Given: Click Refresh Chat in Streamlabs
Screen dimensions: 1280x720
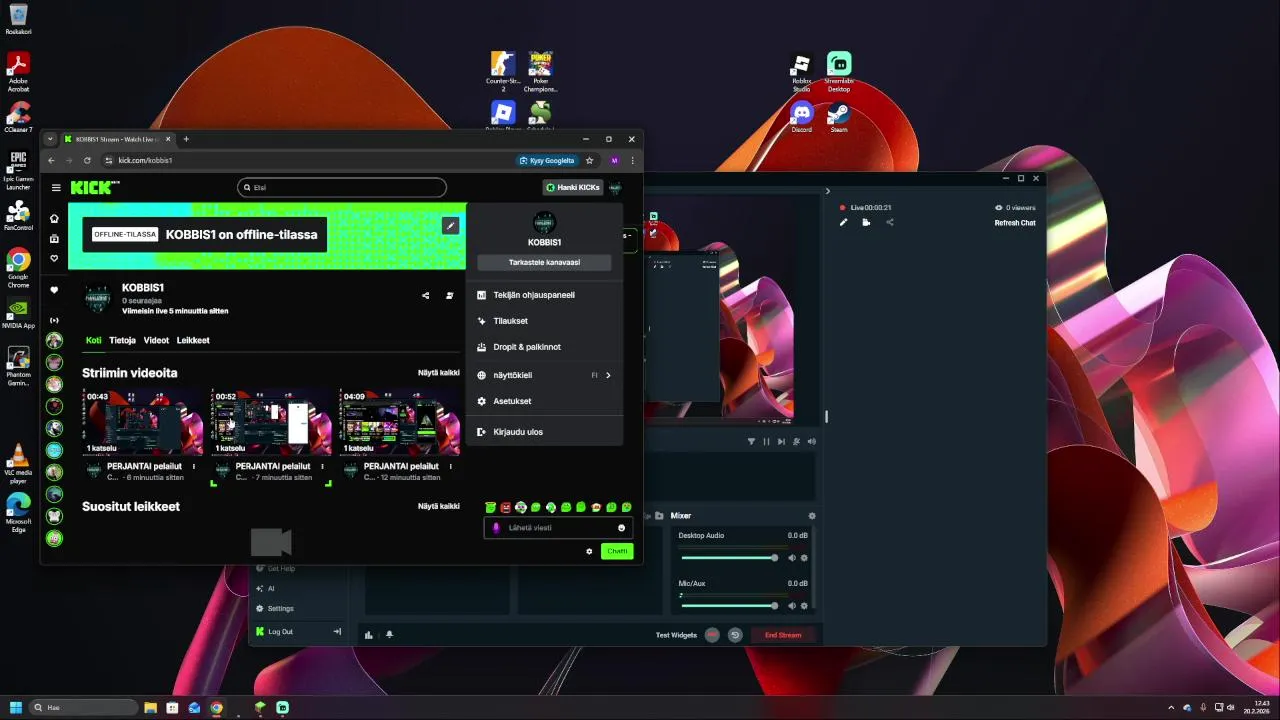Looking at the screenshot, I should point(1015,223).
